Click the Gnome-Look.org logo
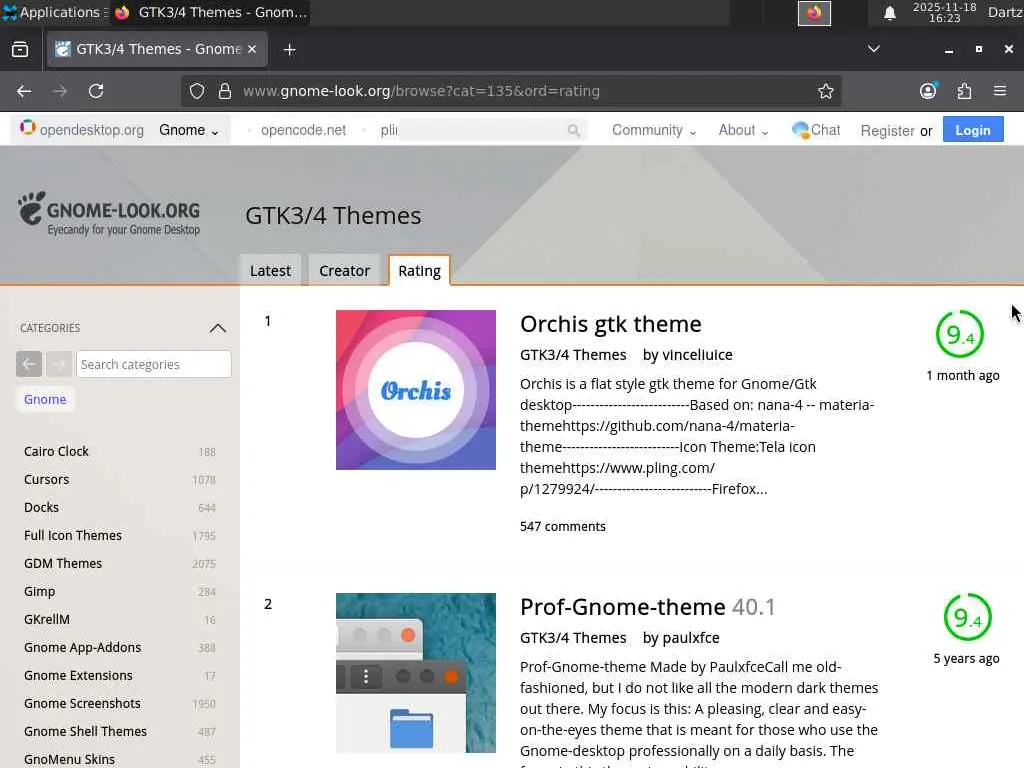The width and height of the screenshot is (1024, 768). tap(109, 213)
